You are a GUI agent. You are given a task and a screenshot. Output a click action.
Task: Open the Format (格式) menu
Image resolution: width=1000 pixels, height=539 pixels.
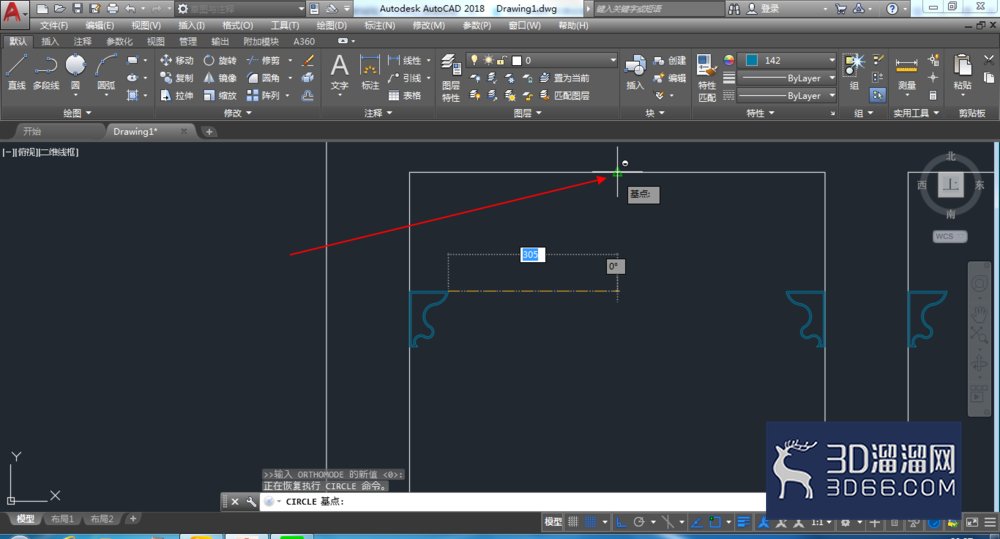(x=237, y=26)
